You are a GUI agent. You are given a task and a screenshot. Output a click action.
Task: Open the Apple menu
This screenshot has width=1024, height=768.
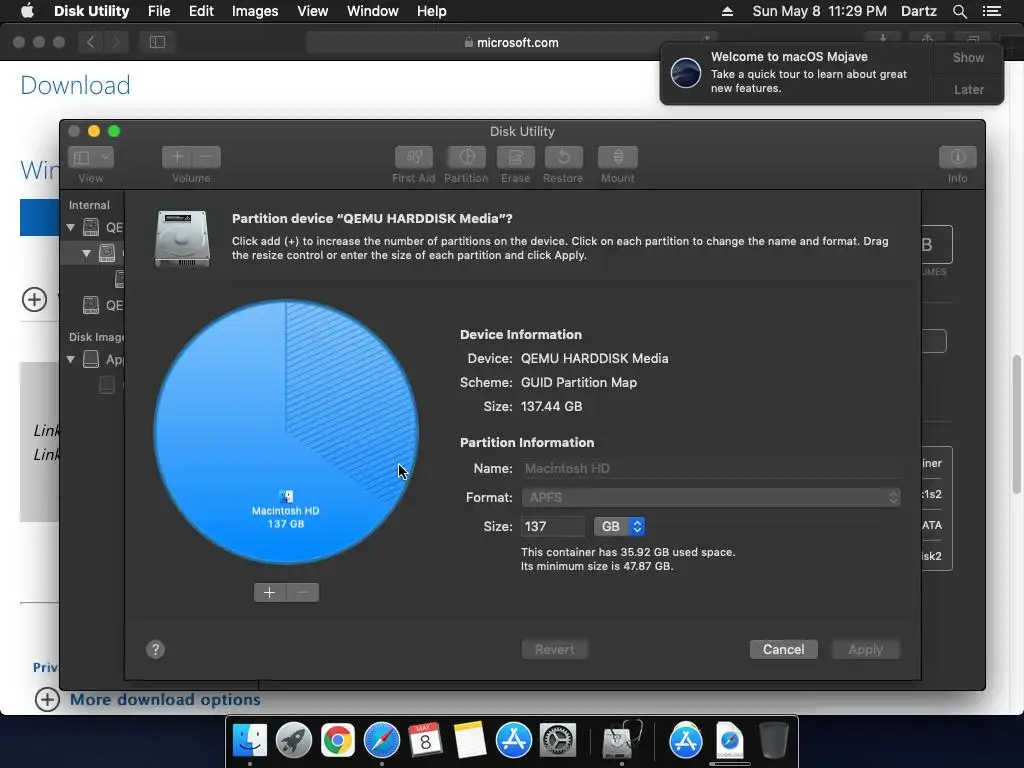27,11
